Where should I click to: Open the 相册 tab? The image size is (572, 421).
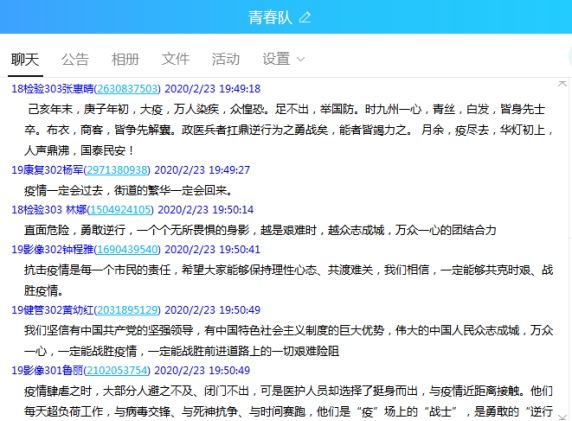click(x=125, y=59)
